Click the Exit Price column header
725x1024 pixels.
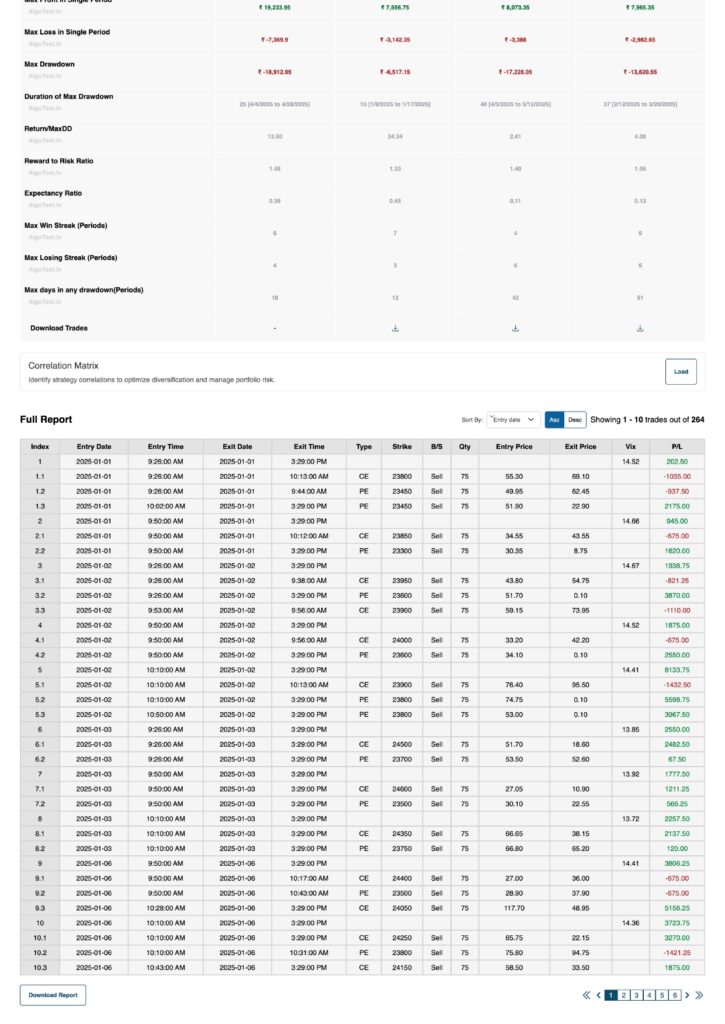[581, 447]
